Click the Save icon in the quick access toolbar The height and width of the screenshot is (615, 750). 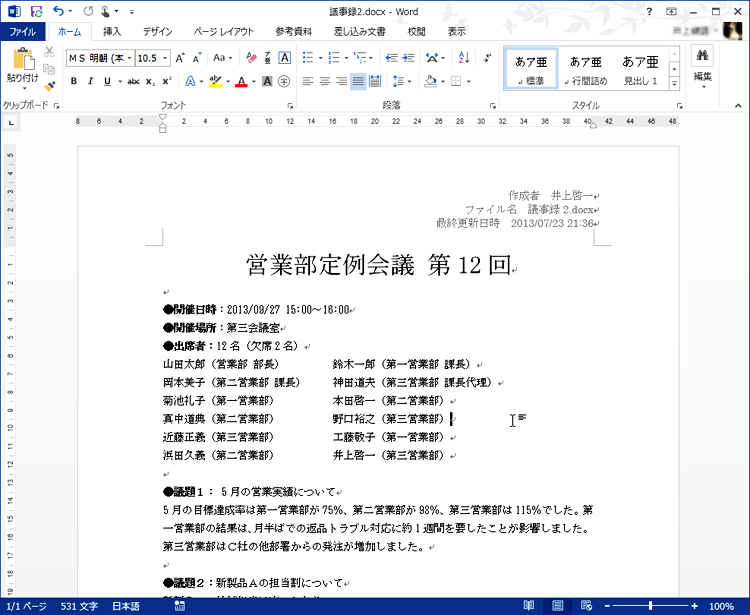pos(36,11)
